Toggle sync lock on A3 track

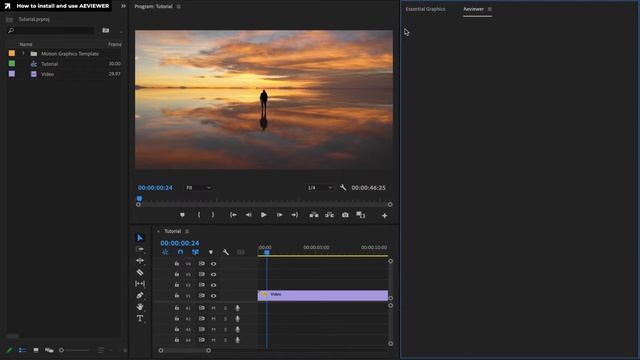(202, 329)
